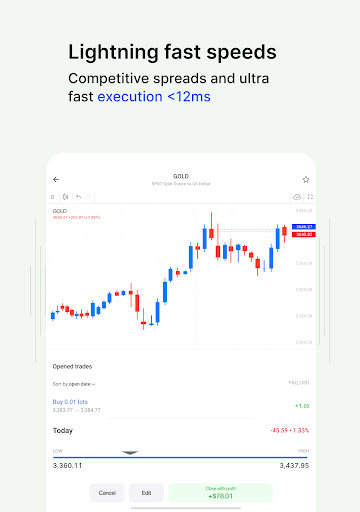Screen dimensions: 360x512
Task: Click the red price label on the chart axis
Action: click(304, 234)
